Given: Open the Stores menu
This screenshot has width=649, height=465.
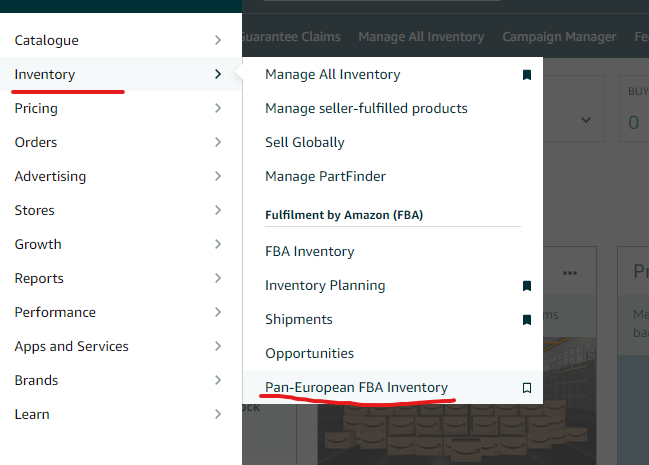Looking at the screenshot, I should [x=35, y=211].
